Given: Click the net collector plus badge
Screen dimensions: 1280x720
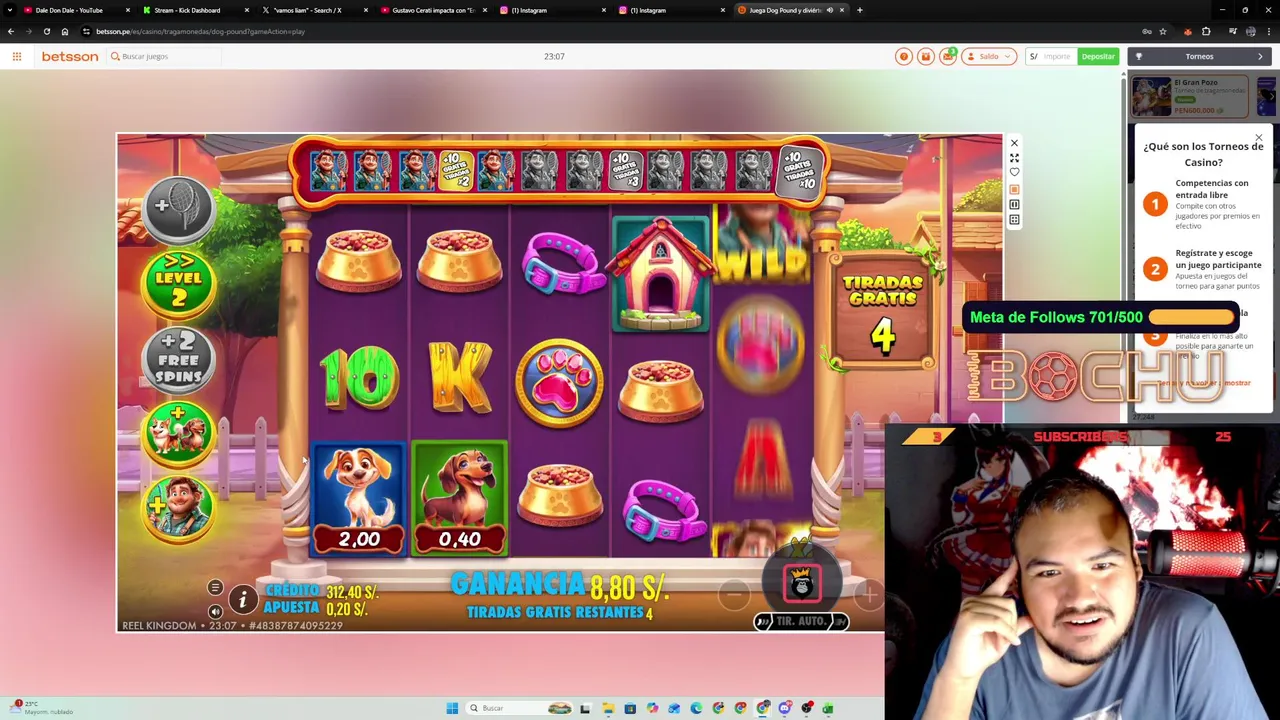Looking at the screenshot, I should click(x=178, y=209).
